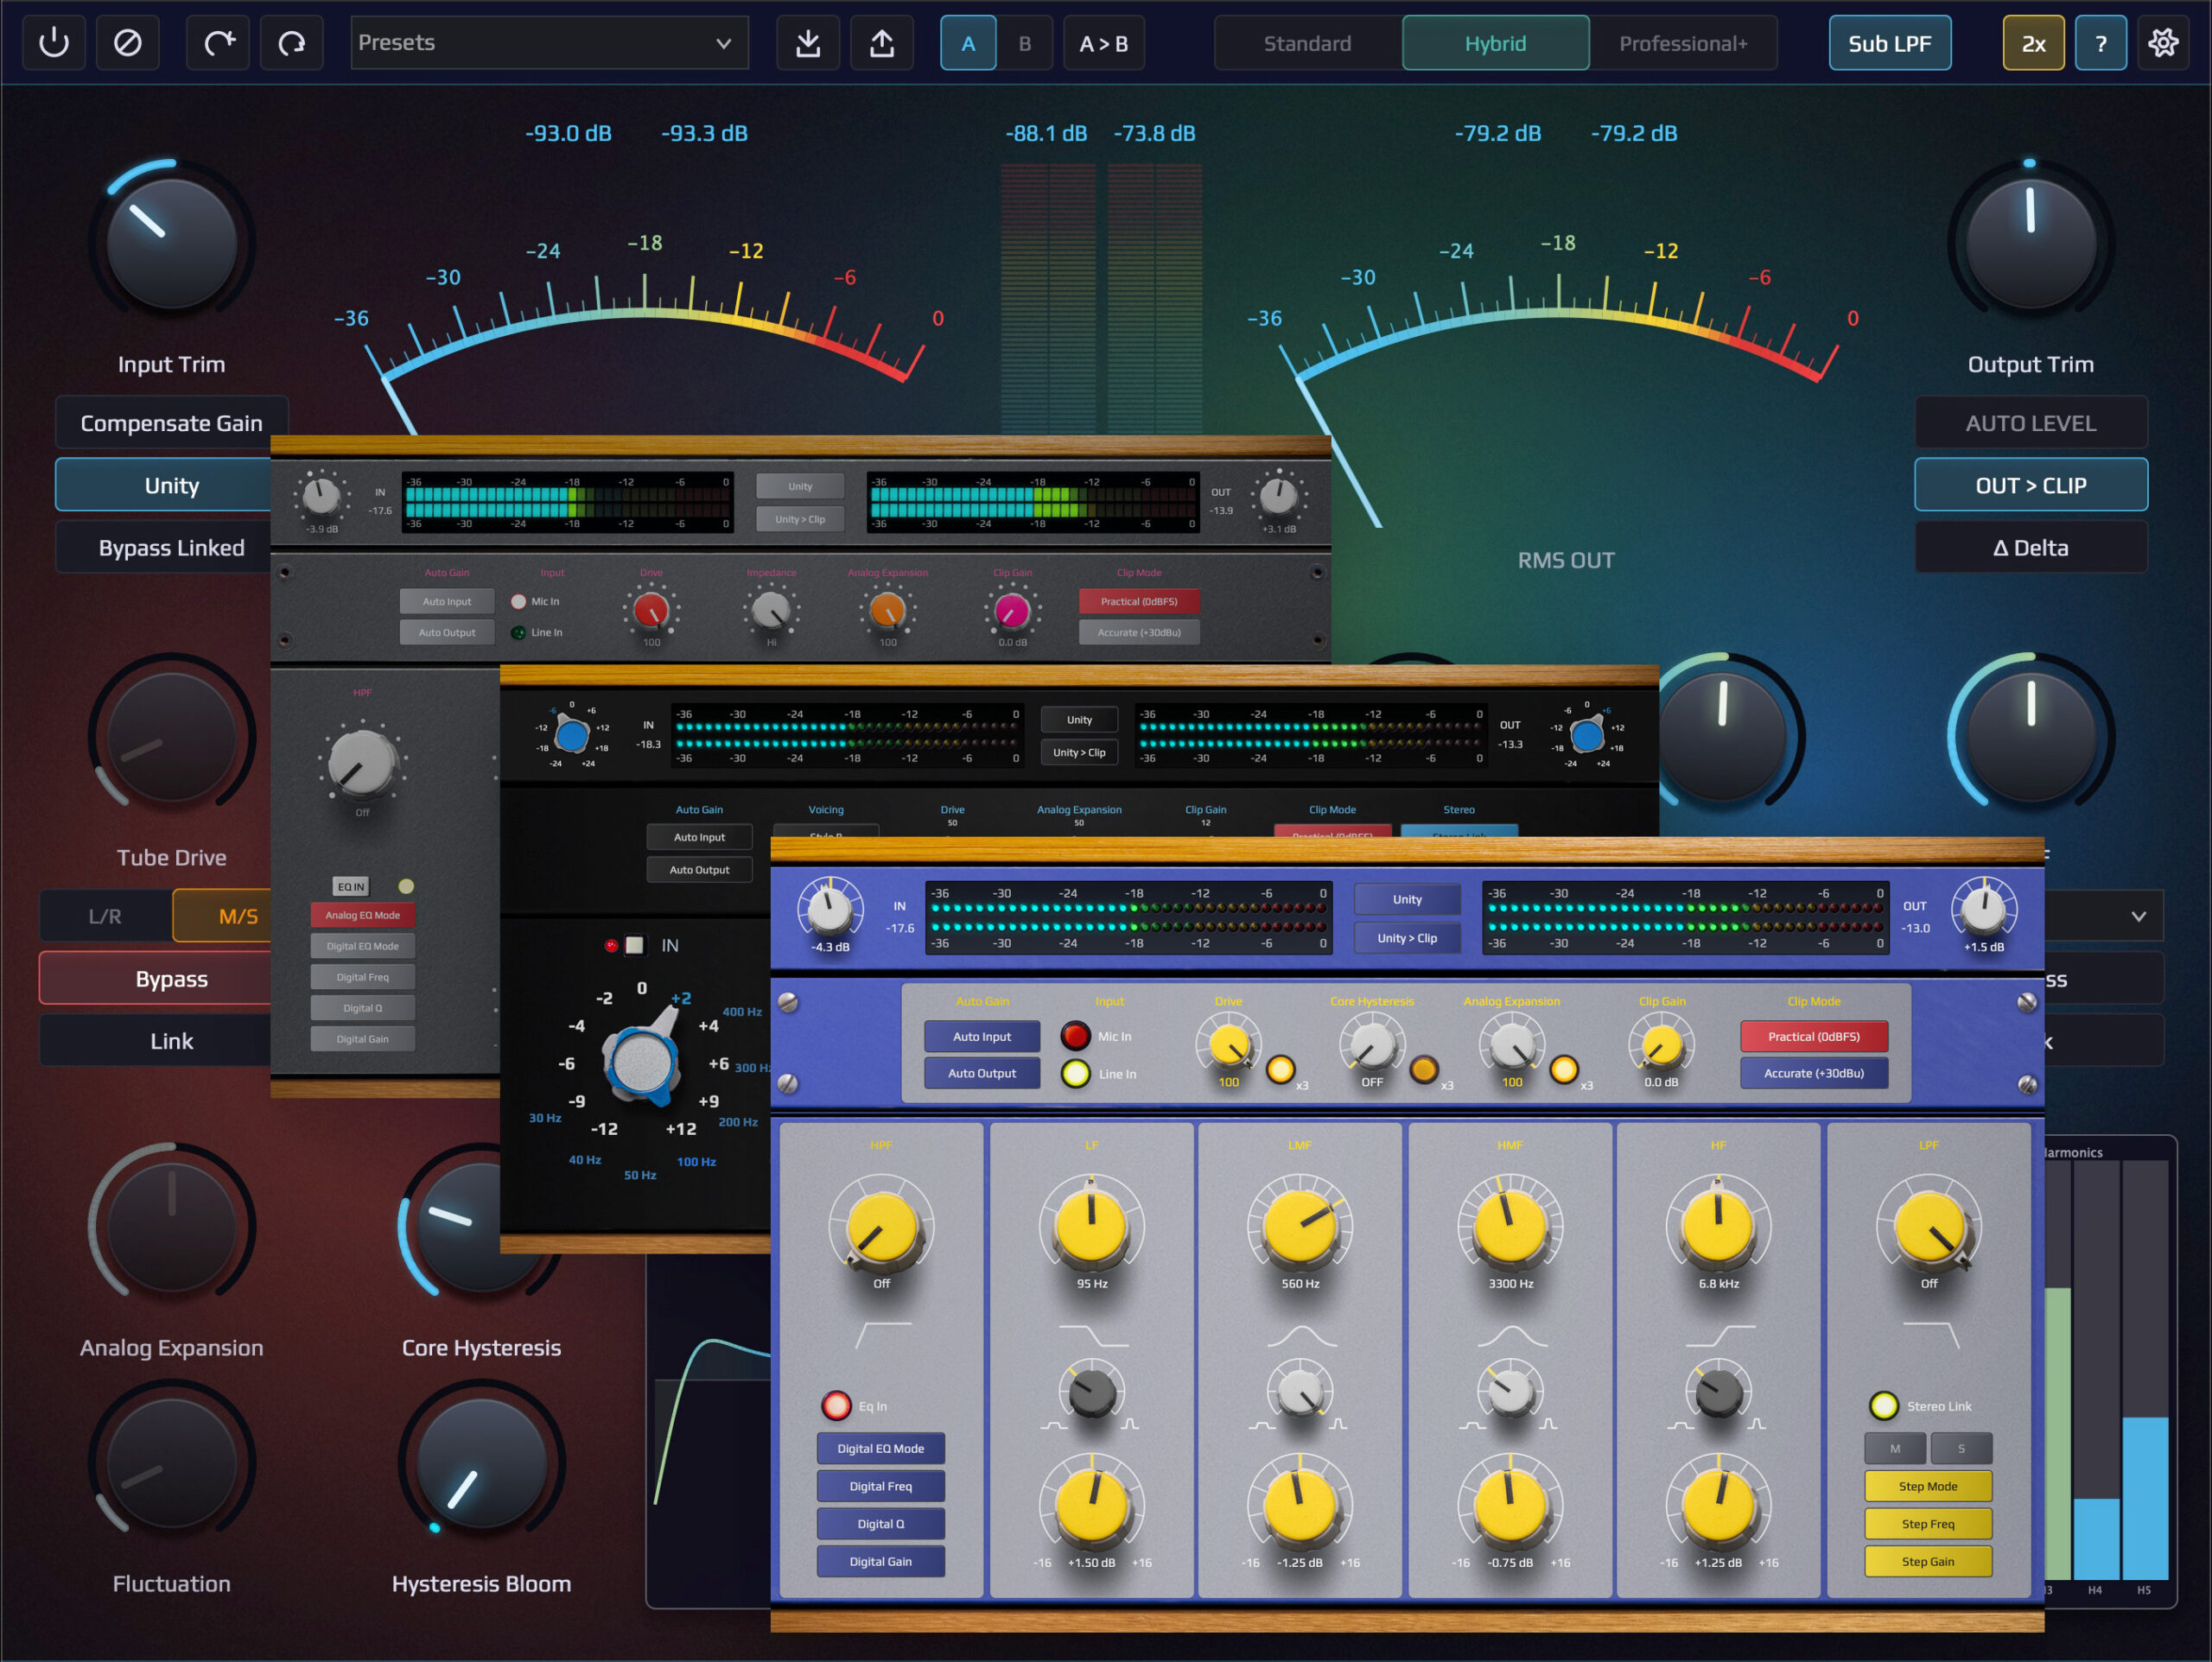The image size is (2212, 1662).
Task: Click the bell curve icon under LMF
Action: pyautogui.click(x=1301, y=1335)
